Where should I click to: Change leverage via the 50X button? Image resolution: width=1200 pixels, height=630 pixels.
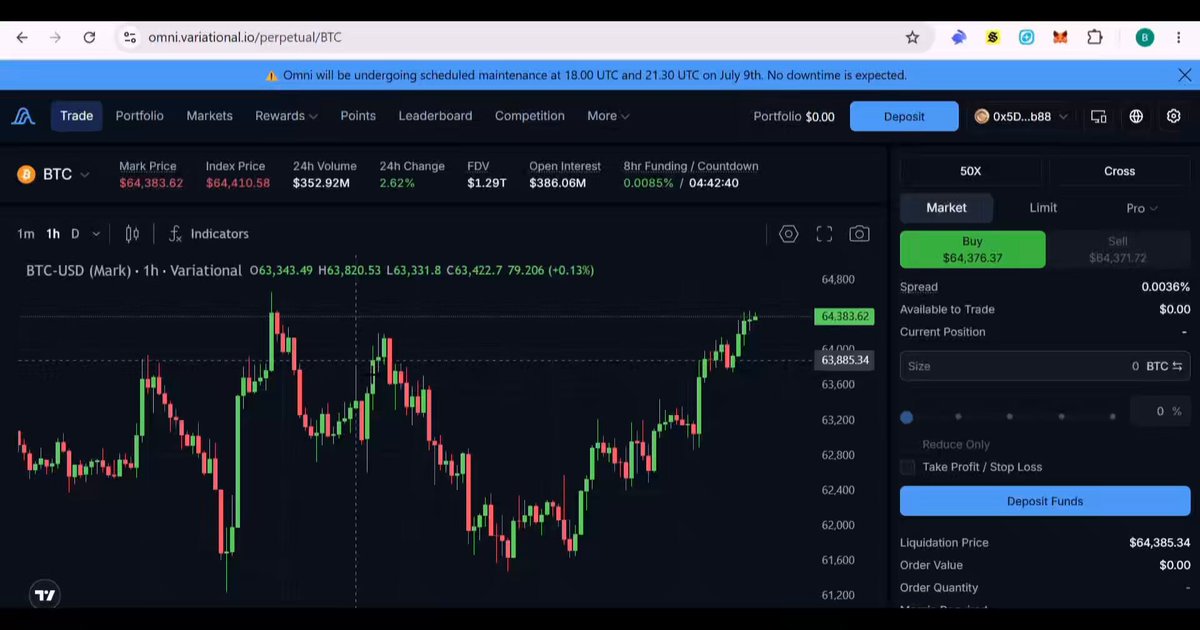pyautogui.click(x=970, y=171)
